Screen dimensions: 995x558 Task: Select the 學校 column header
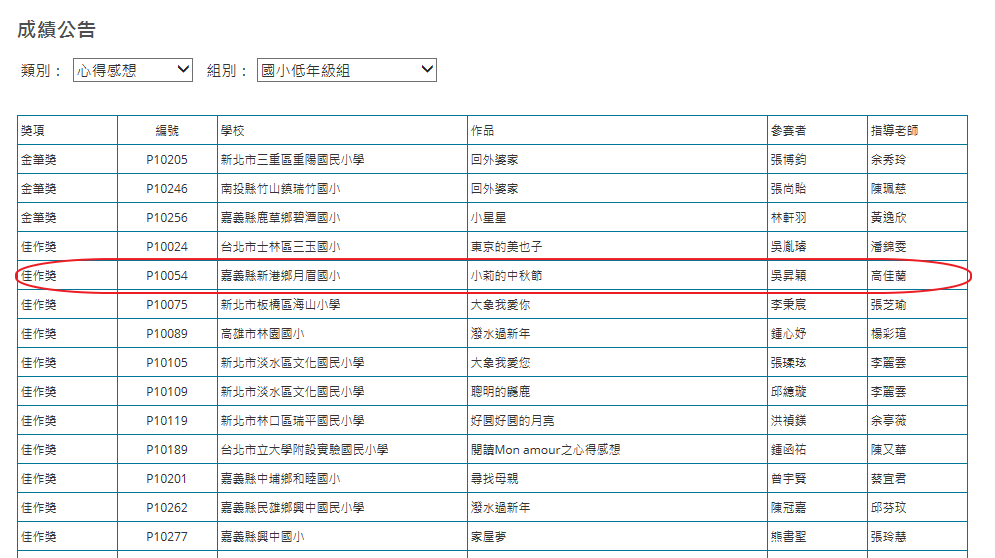coord(232,130)
